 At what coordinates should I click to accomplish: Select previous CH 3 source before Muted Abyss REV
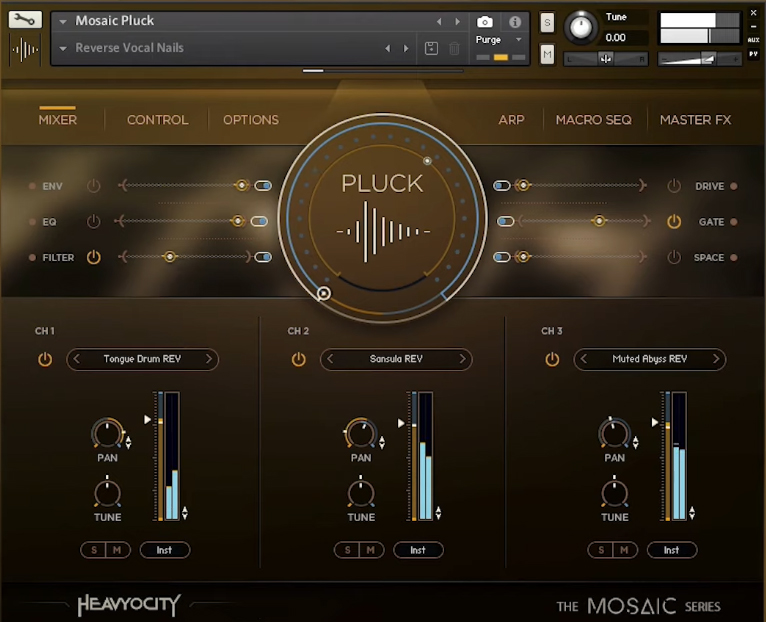click(x=584, y=359)
